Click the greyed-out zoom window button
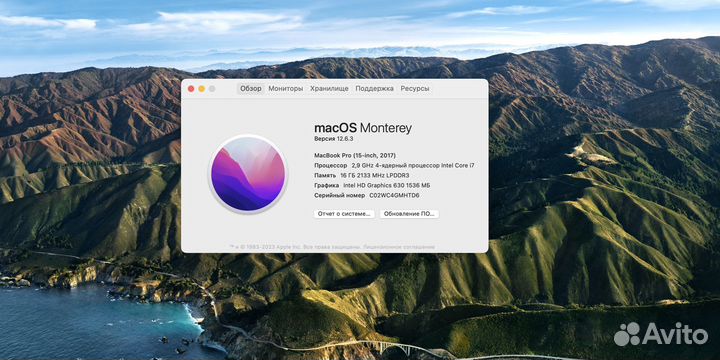Image resolution: width=720 pixels, height=360 pixels. tap(212, 89)
